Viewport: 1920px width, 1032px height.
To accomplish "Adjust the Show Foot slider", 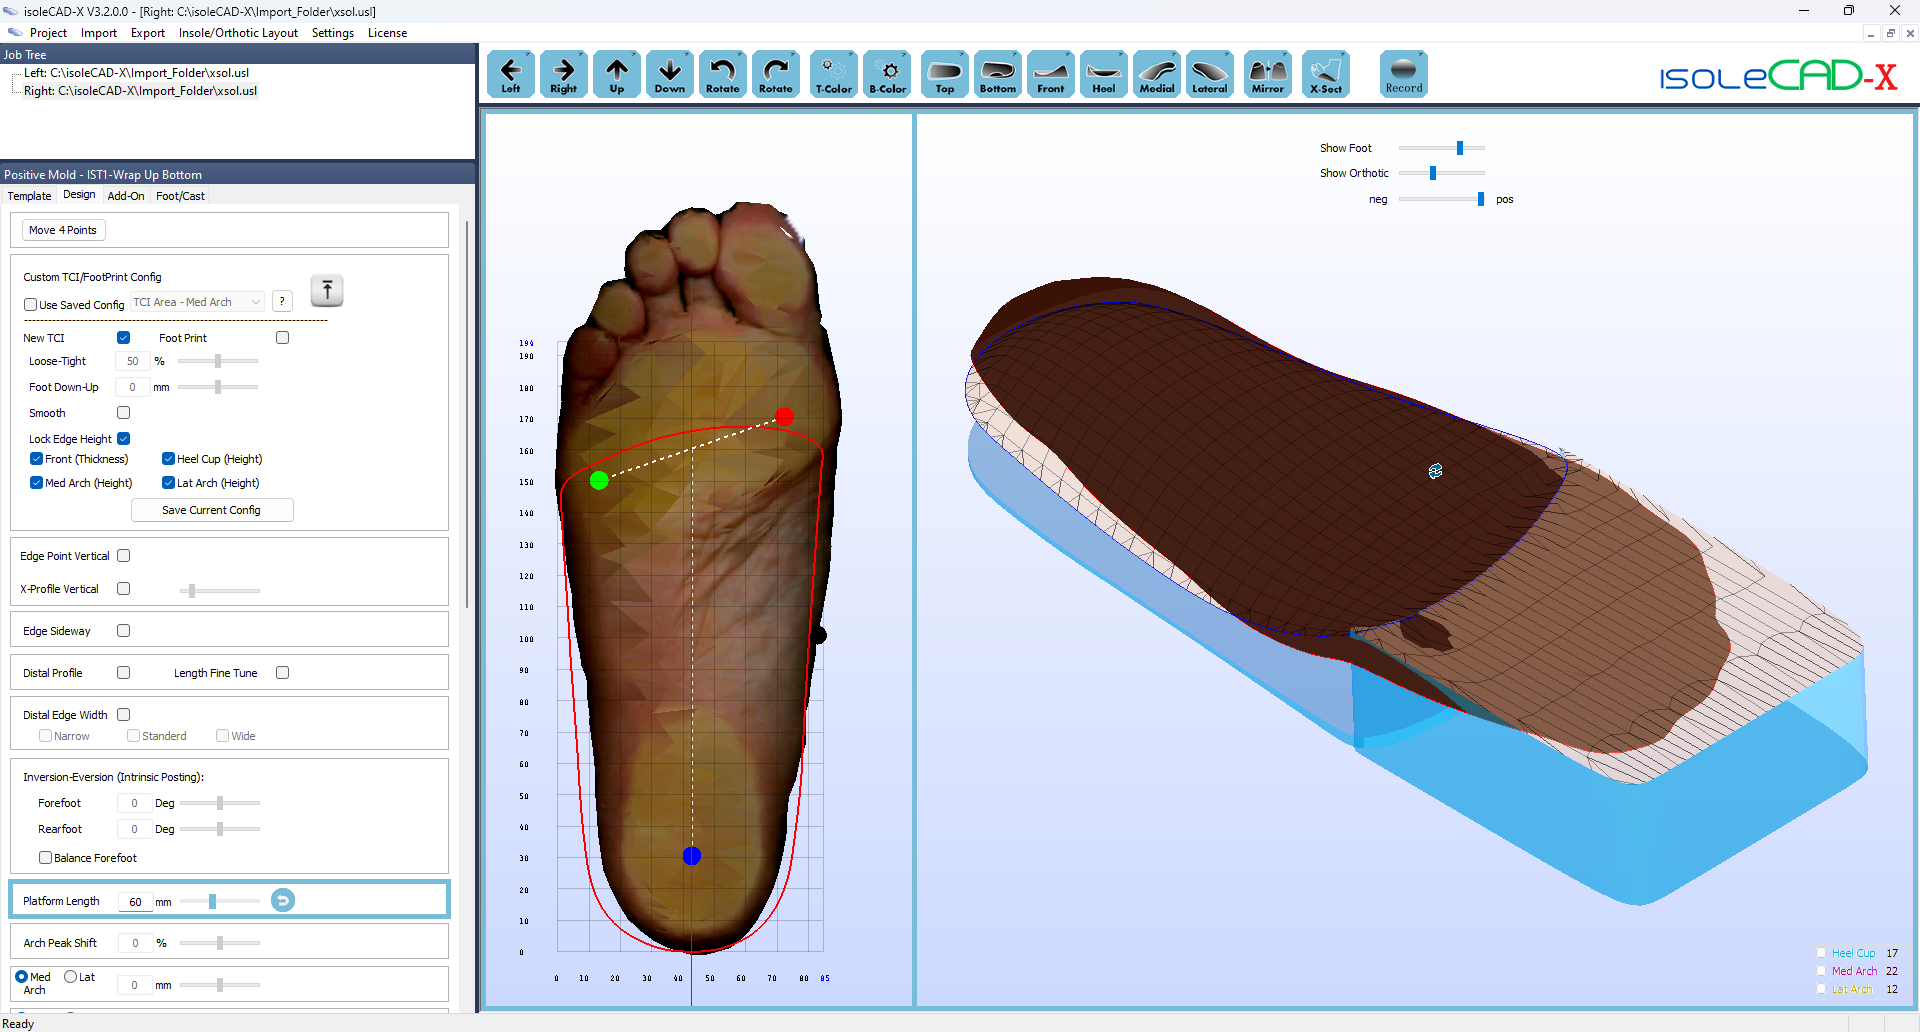I will point(1462,147).
